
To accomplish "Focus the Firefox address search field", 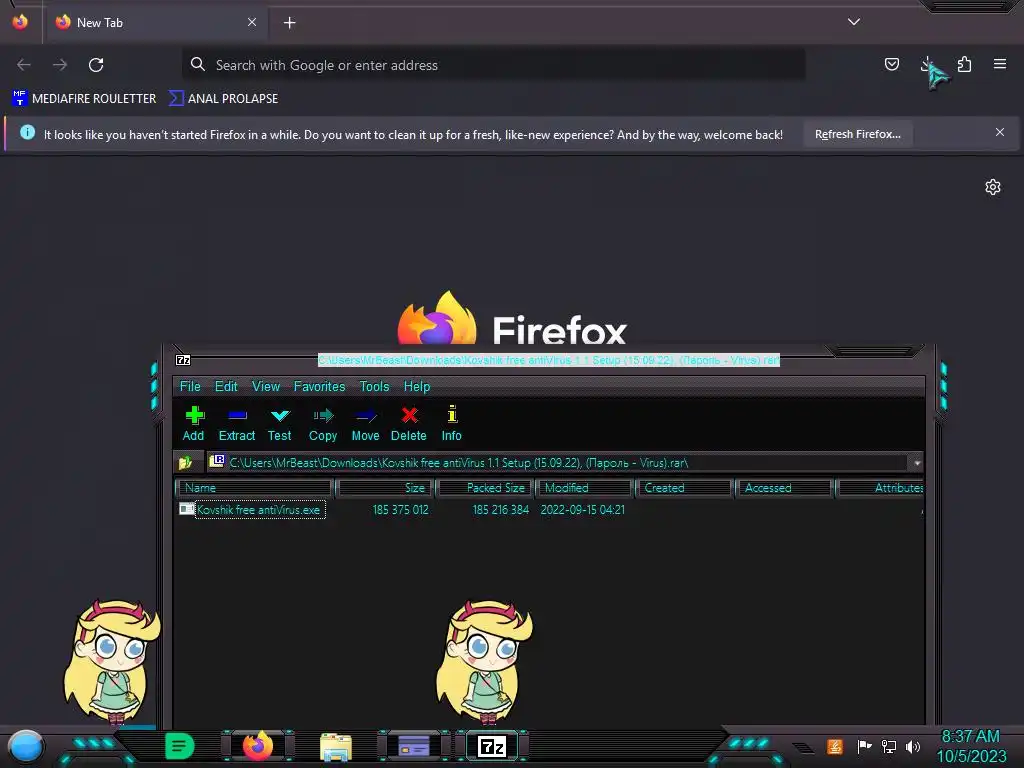I will click(x=494, y=65).
